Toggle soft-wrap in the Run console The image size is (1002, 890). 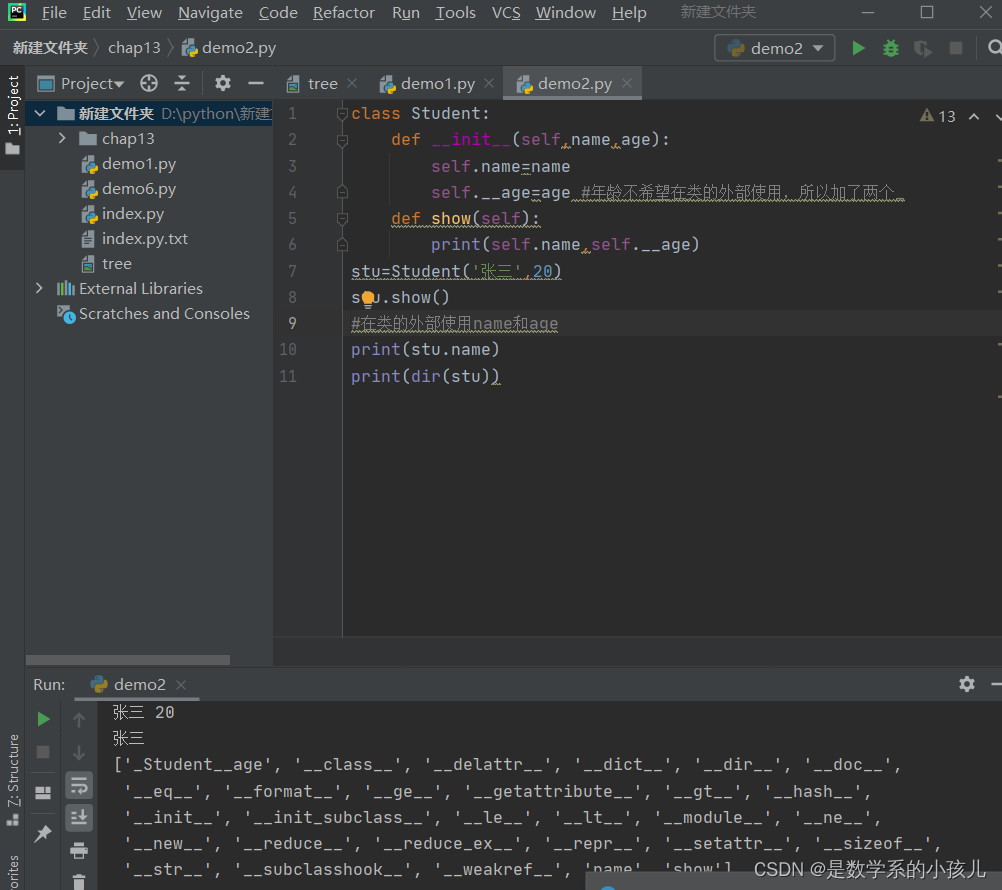pos(79,786)
